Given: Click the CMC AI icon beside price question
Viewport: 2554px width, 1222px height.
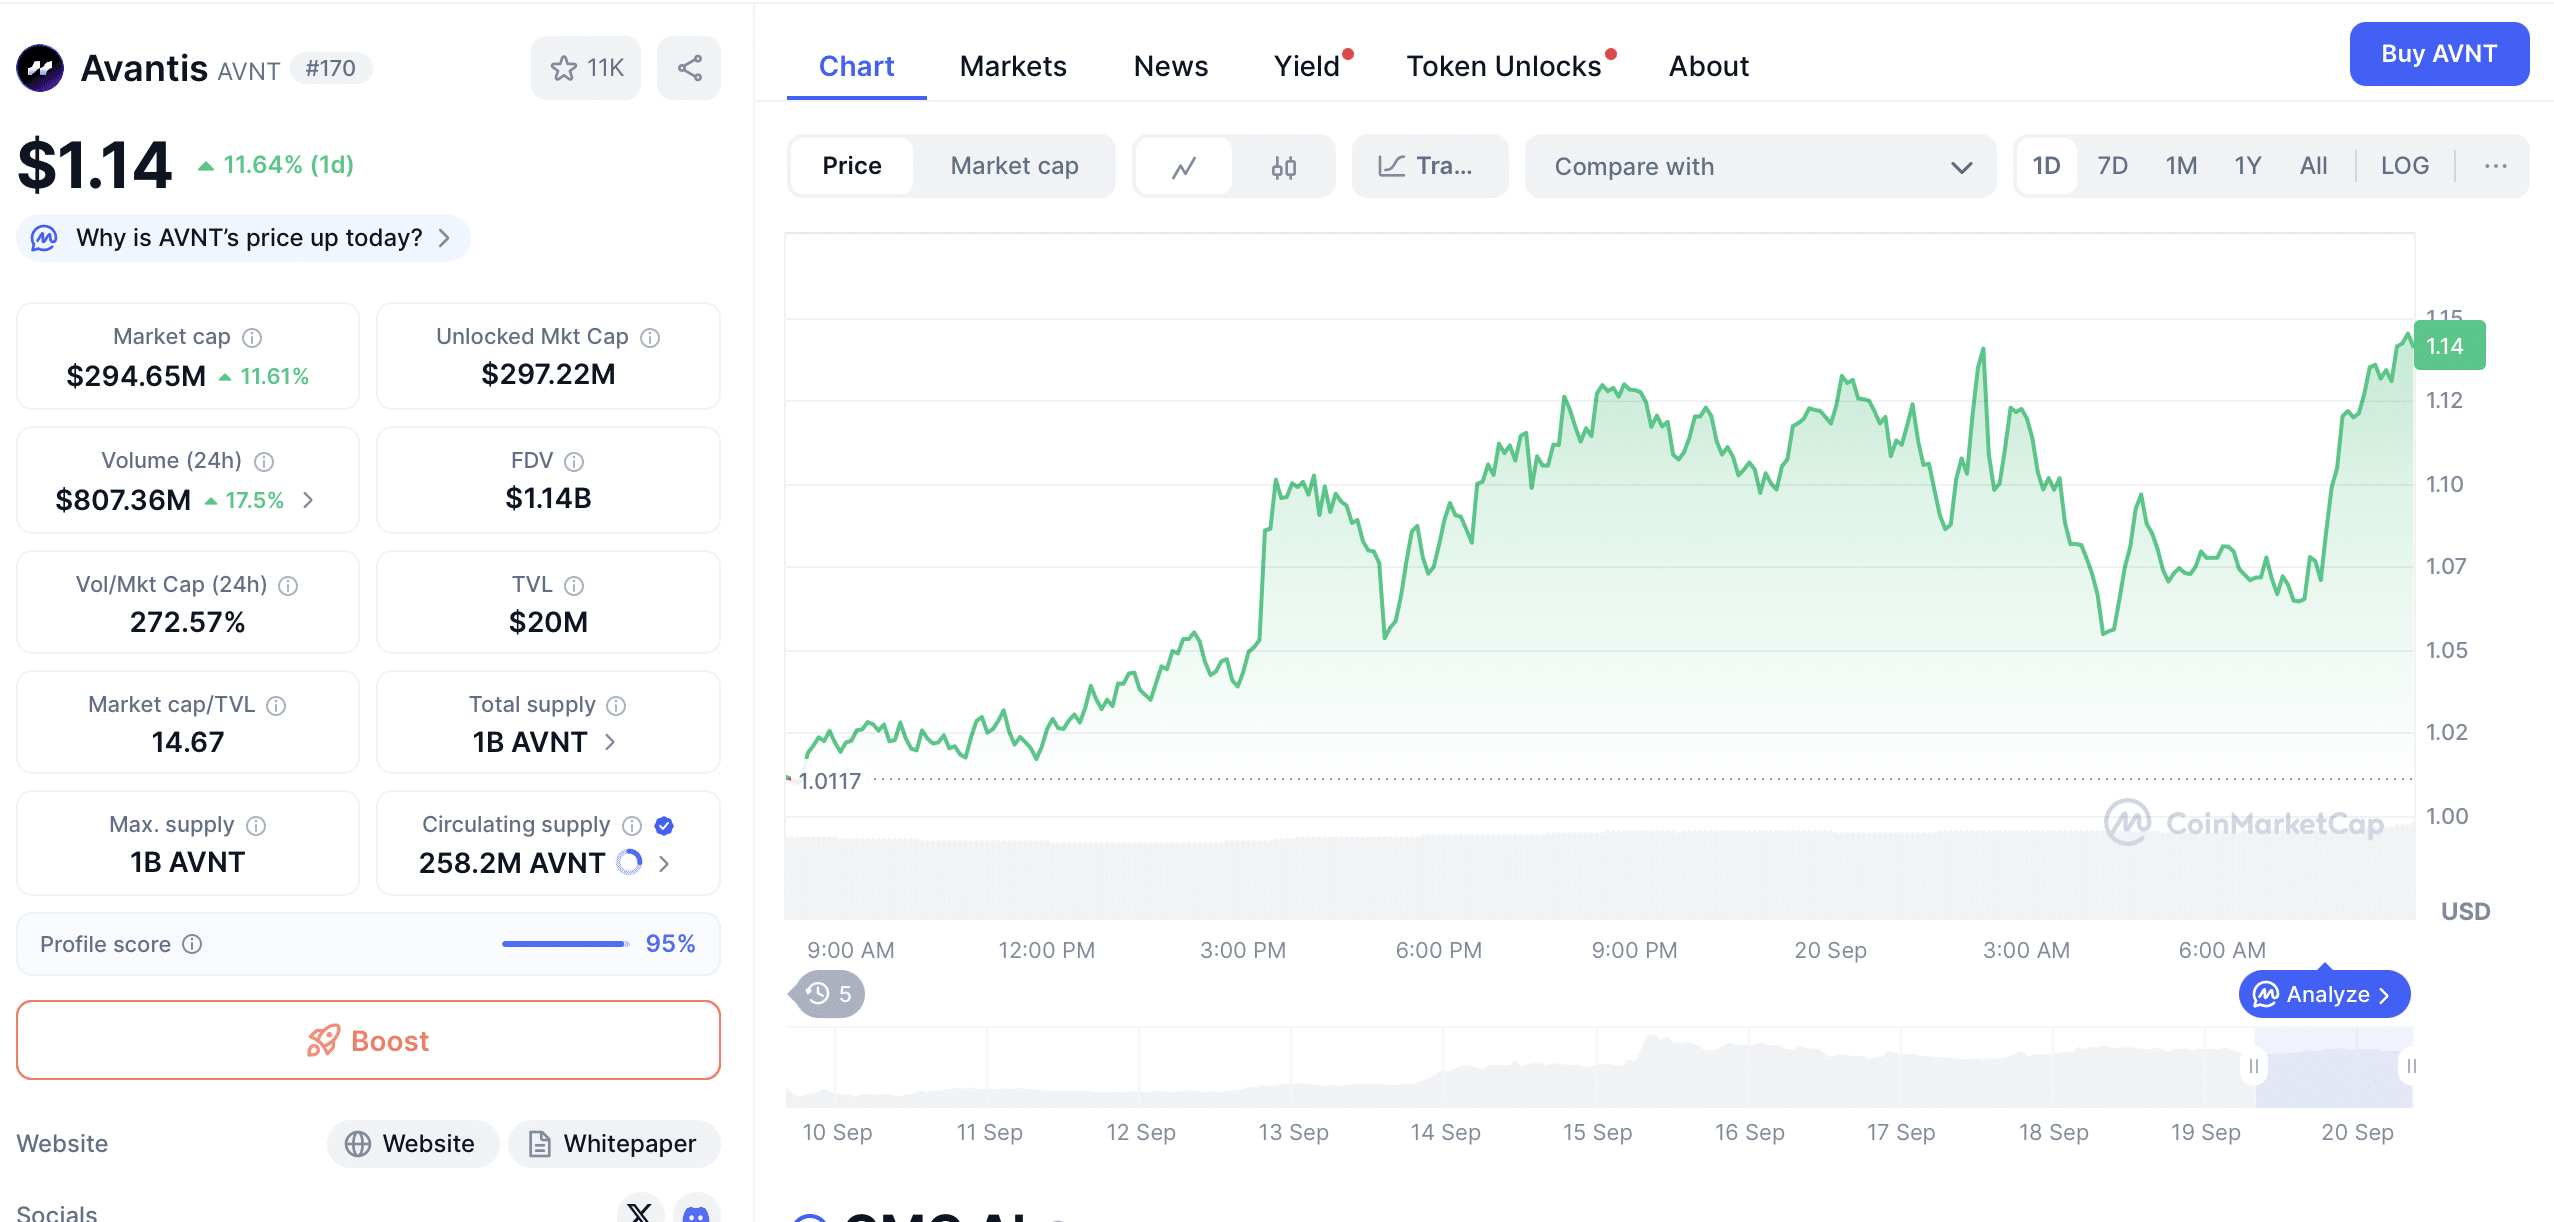Looking at the screenshot, I should coord(44,238).
